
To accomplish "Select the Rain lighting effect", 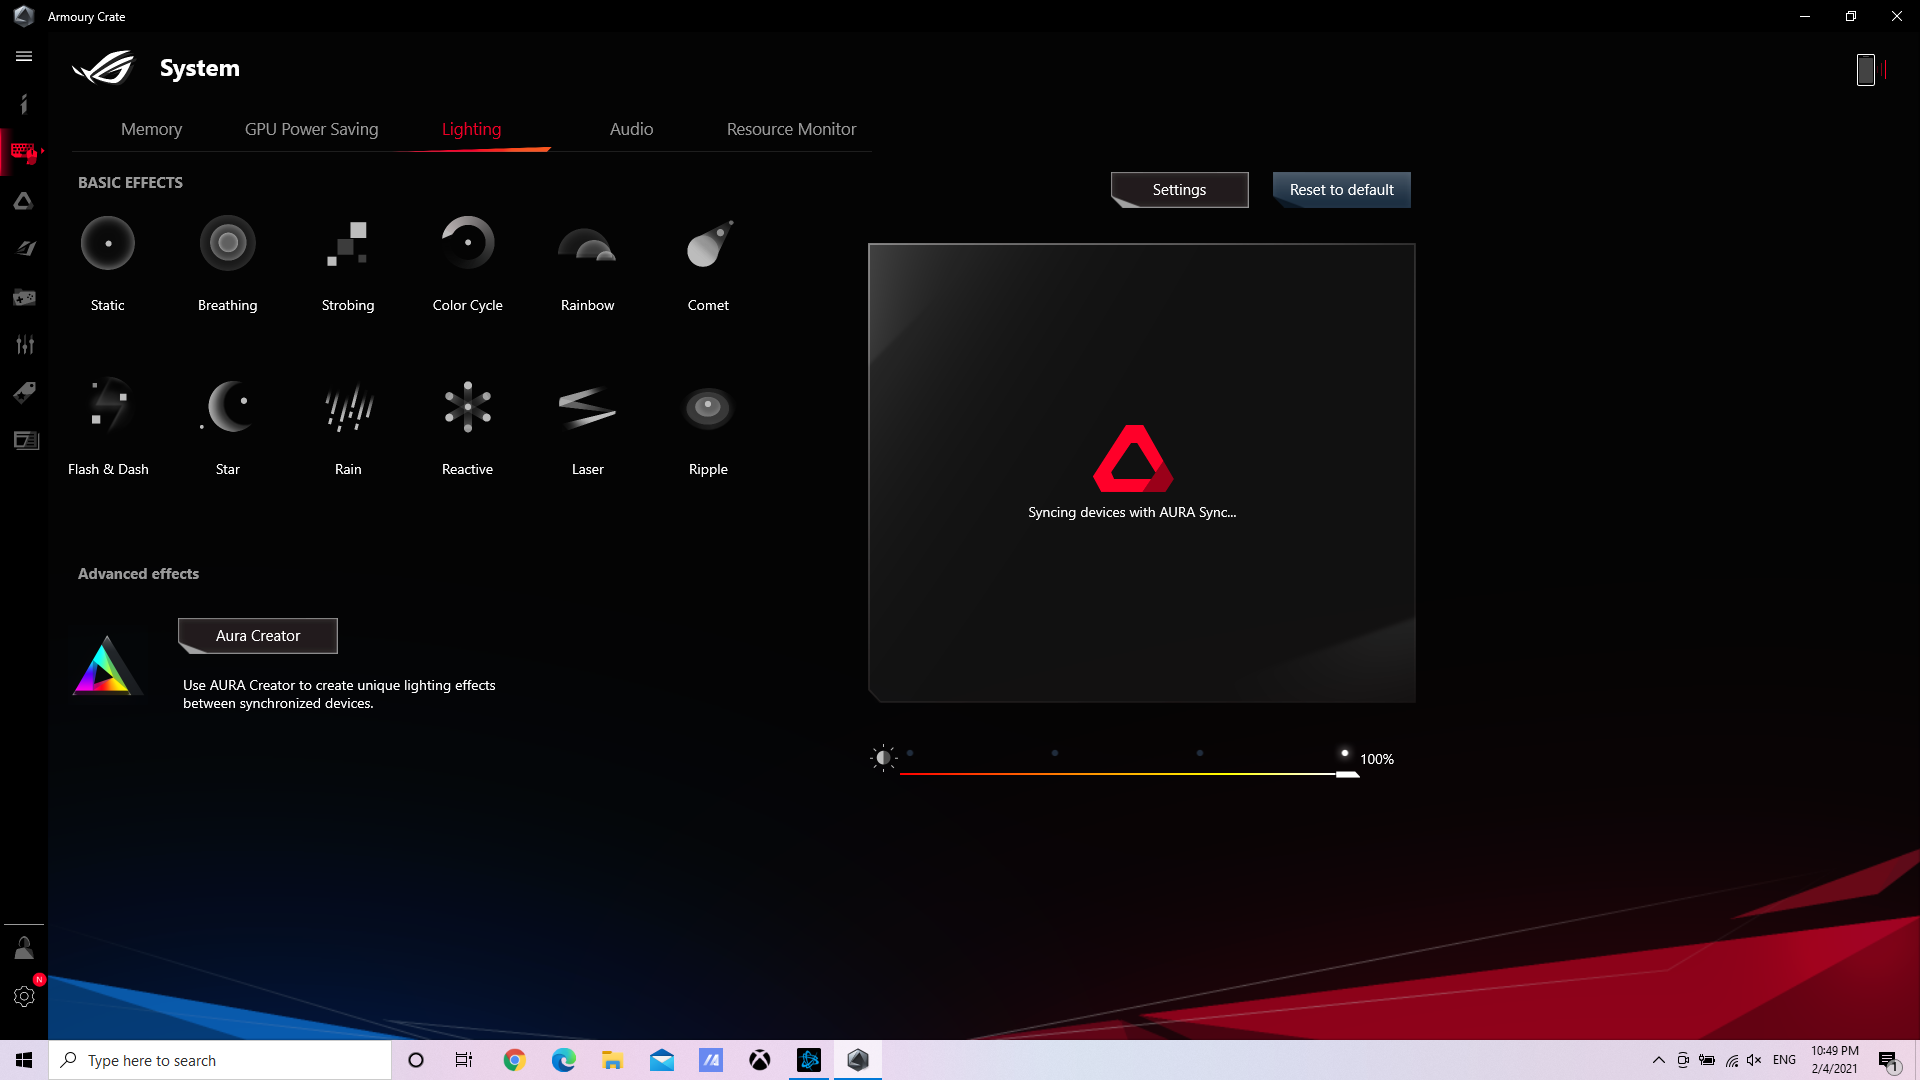I will pyautogui.click(x=348, y=408).
